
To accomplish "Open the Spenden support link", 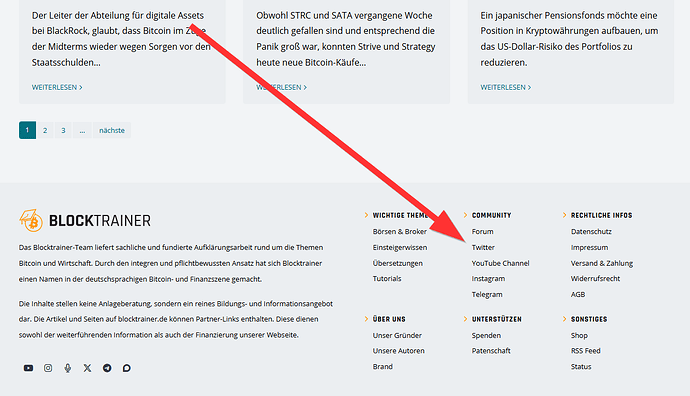I will tap(486, 335).
